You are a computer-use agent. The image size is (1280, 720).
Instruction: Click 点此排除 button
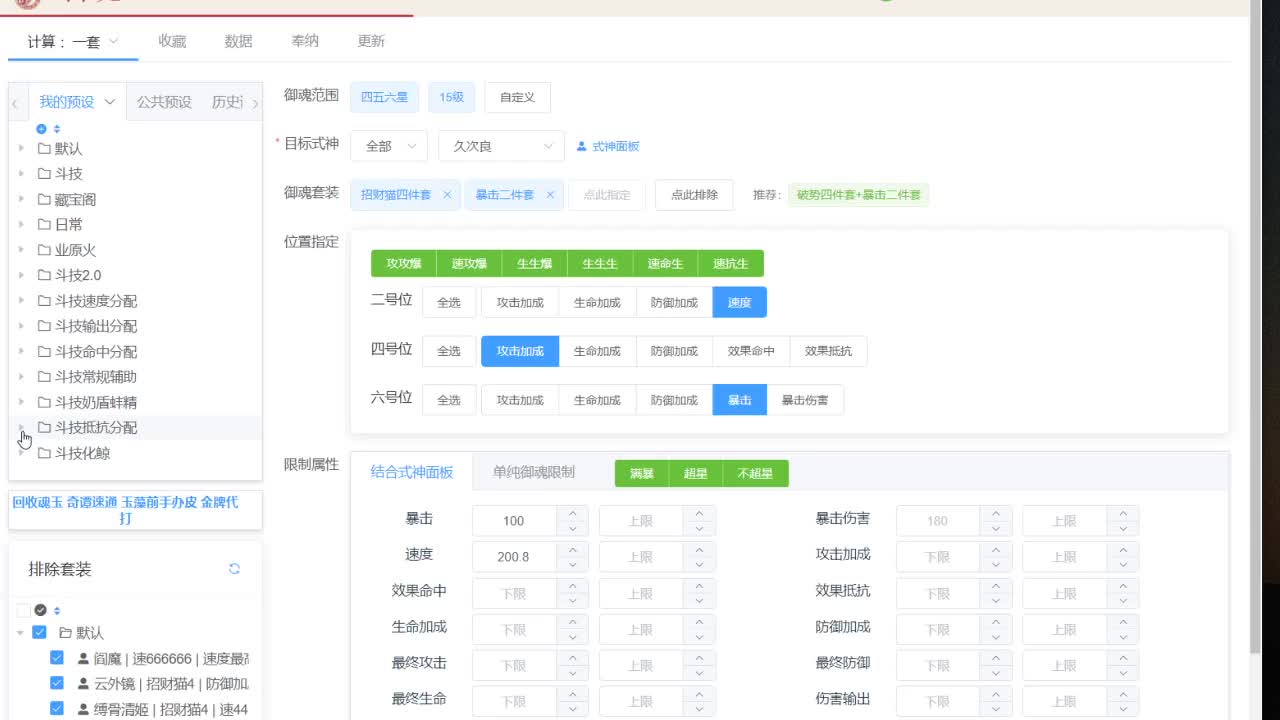694,195
